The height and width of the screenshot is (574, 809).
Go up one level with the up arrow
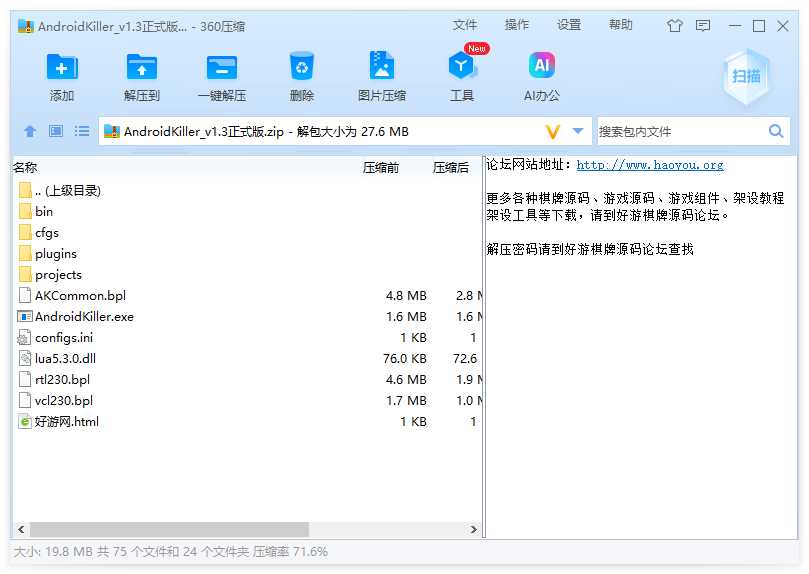(x=30, y=132)
